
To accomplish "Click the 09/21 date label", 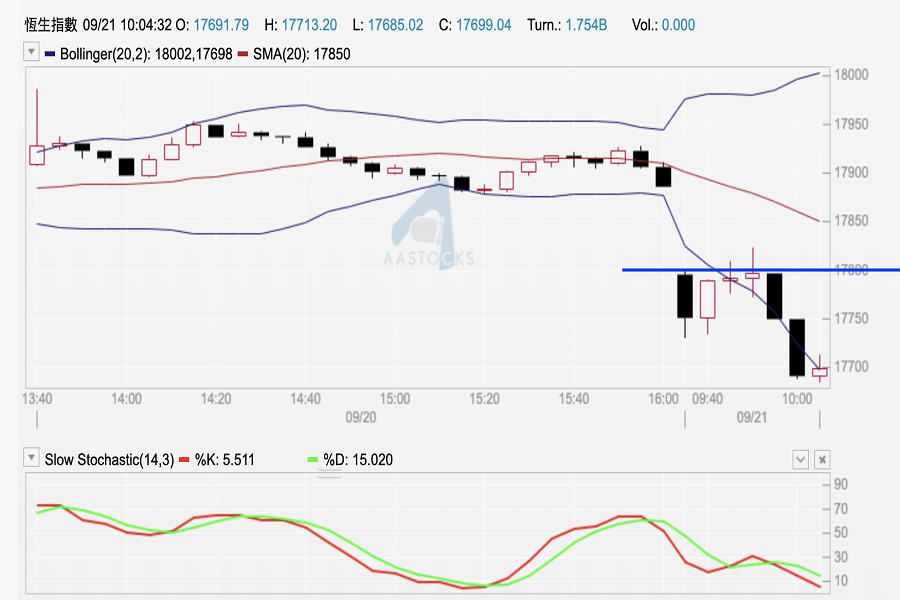I will point(752,417).
